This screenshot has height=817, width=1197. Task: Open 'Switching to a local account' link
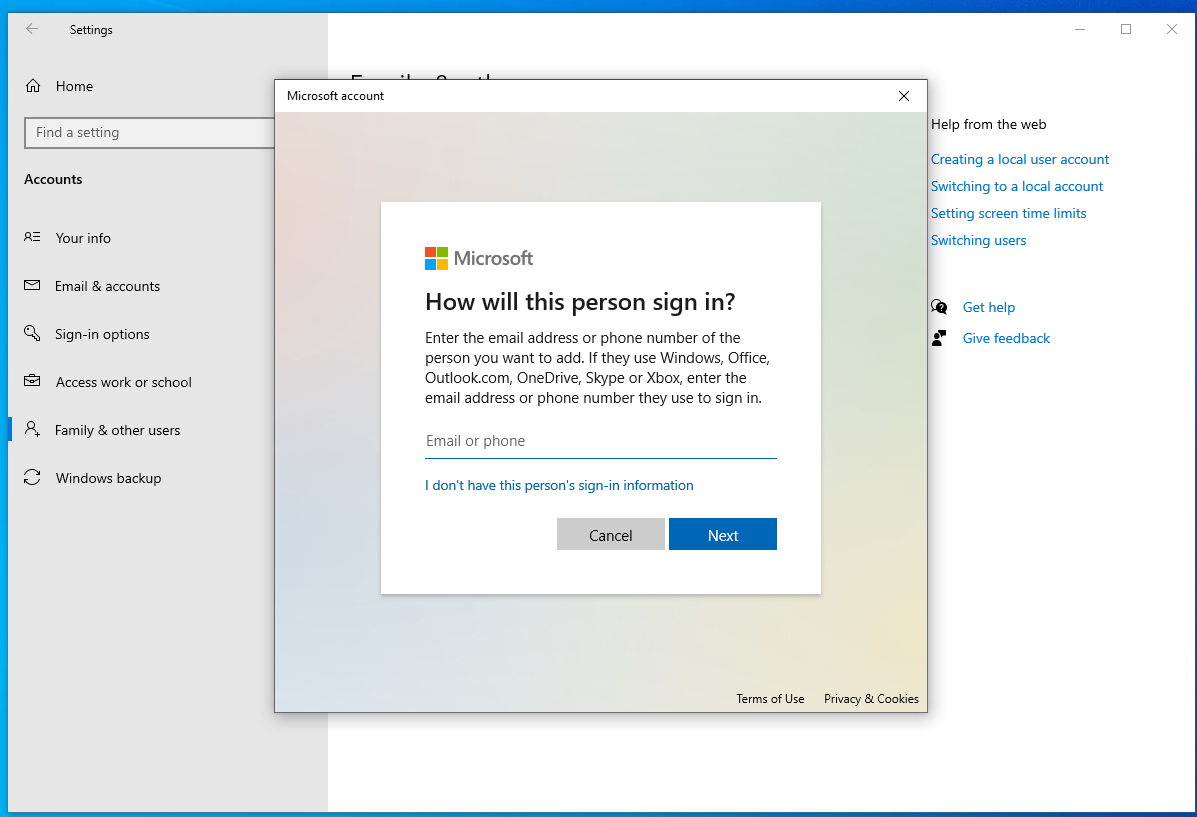tap(1017, 186)
